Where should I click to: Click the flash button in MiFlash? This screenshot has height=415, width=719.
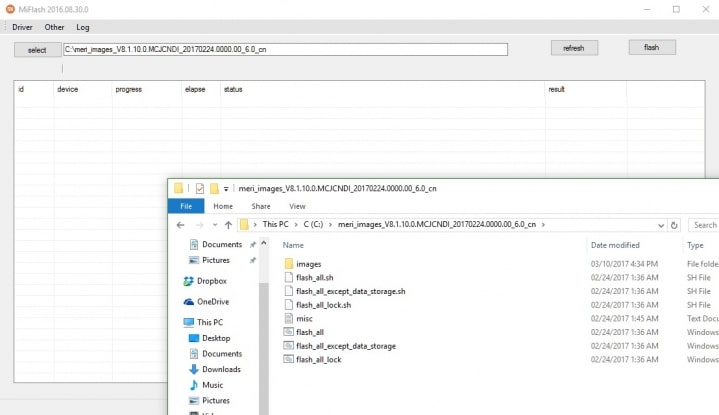pos(652,47)
